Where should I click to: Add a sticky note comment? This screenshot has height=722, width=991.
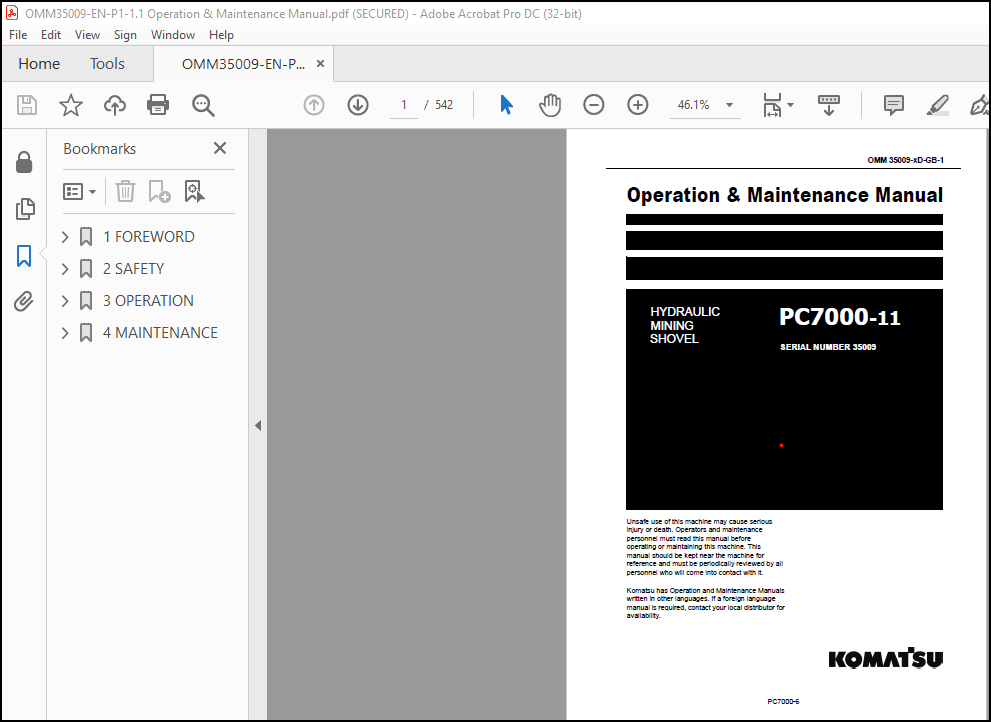click(892, 104)
